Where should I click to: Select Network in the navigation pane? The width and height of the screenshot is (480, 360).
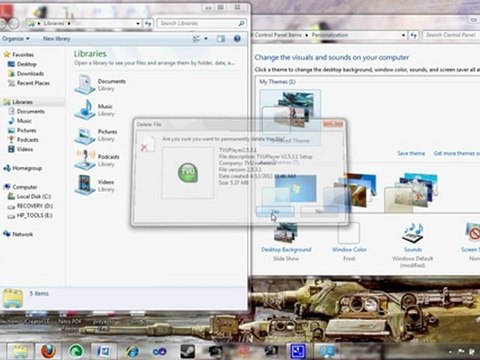(x=22, y=234)
